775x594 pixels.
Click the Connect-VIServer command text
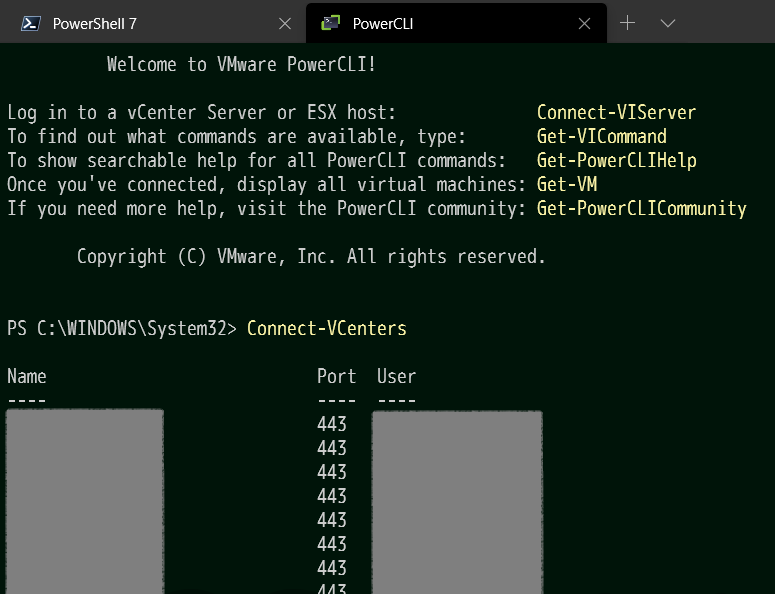(x=616, y=113)
